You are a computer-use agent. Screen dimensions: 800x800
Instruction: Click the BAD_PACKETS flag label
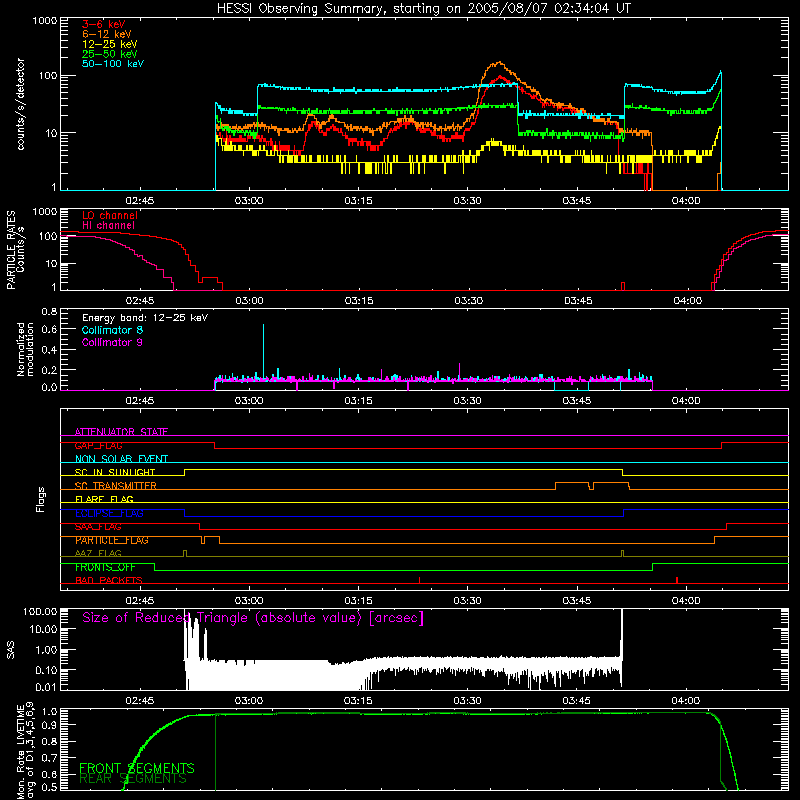coord(109,580)
